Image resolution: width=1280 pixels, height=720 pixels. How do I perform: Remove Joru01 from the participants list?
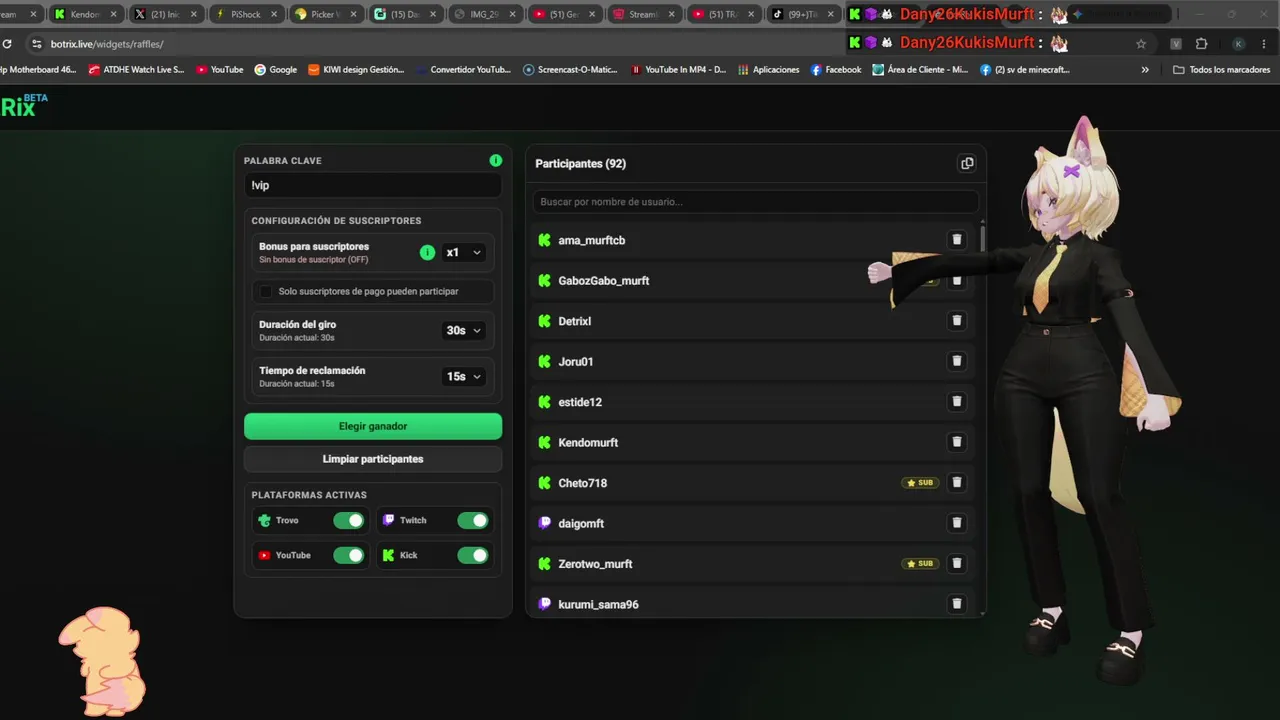coord(956,361)
